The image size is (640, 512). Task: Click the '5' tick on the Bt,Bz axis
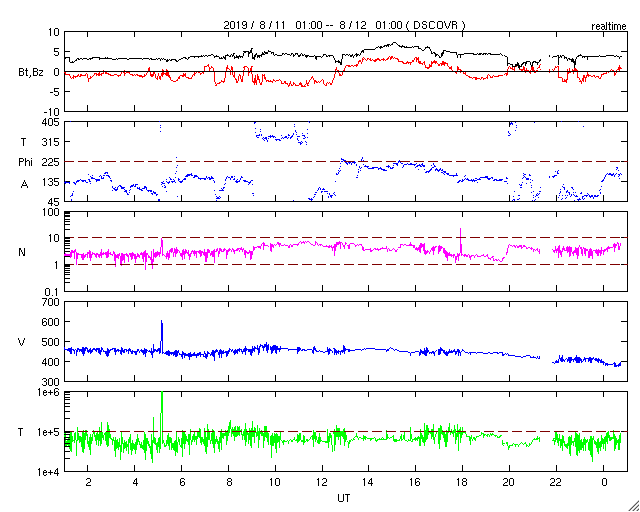(56, 51)
